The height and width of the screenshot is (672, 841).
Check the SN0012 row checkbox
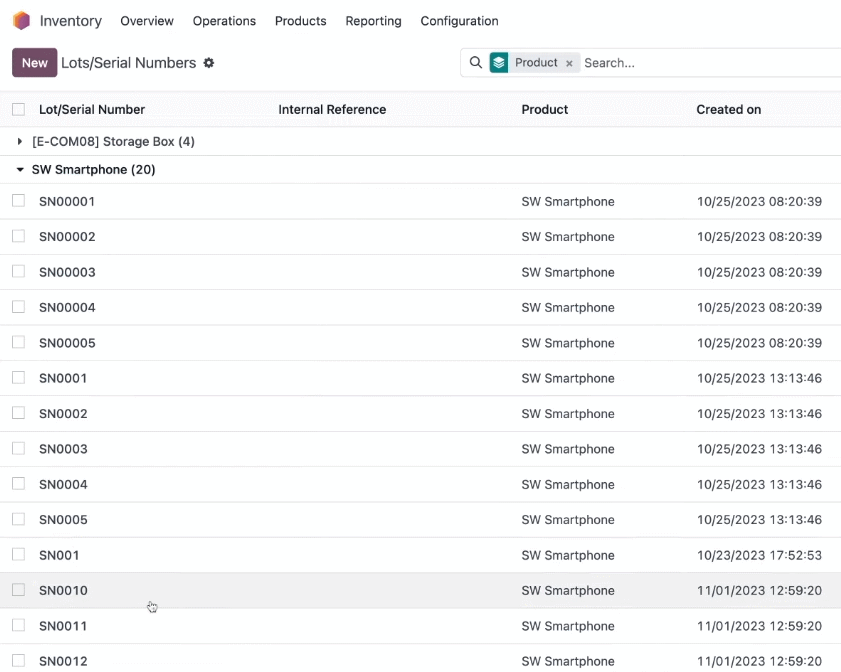18,661
